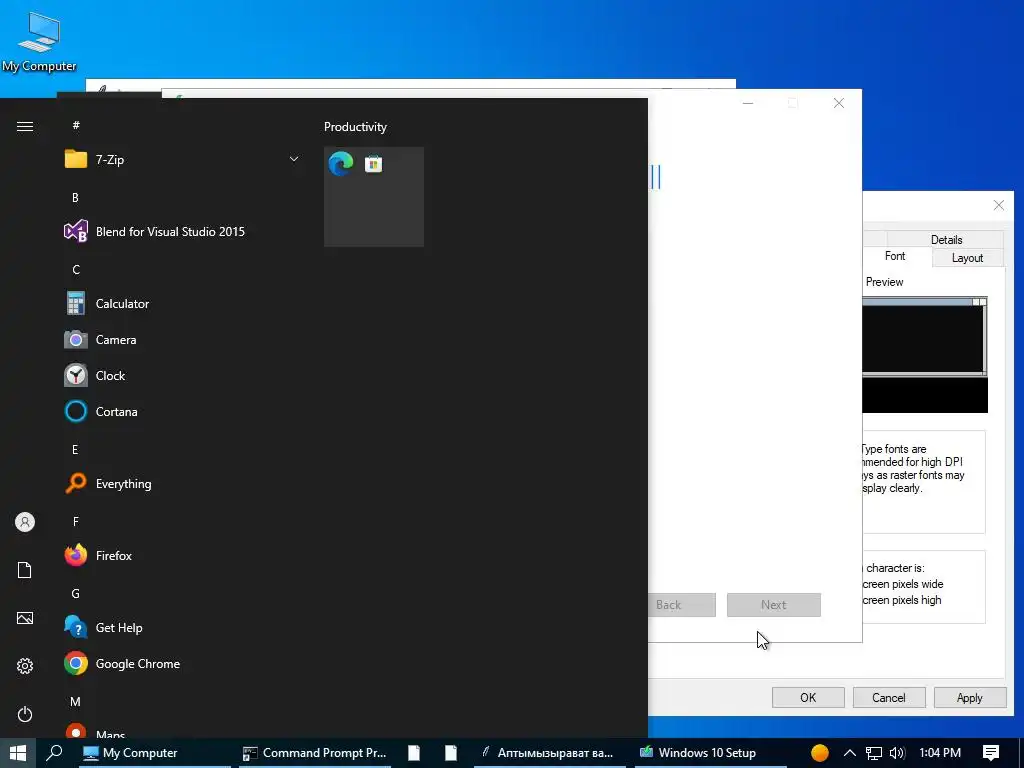Click the Microsoft Store tile in Productivity

(374, 164)
